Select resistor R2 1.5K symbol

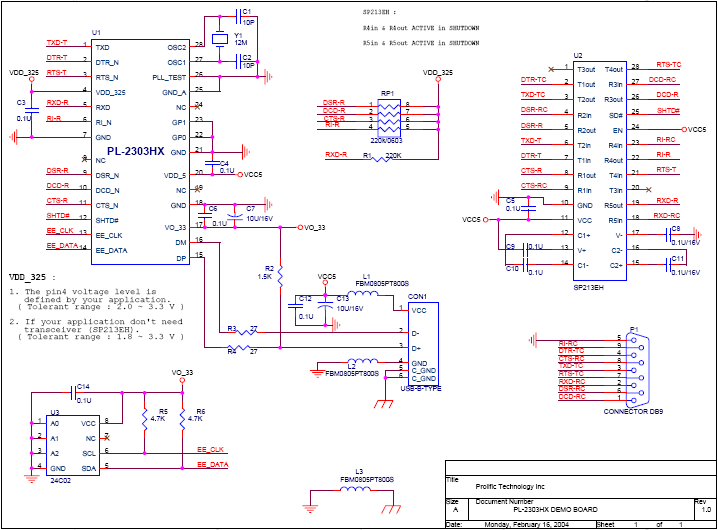click(281, 273)
